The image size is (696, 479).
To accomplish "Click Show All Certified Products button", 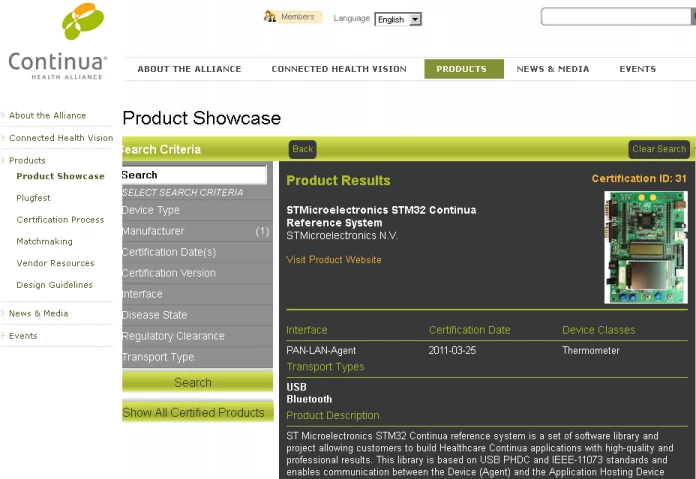I will tap(197, 412).
